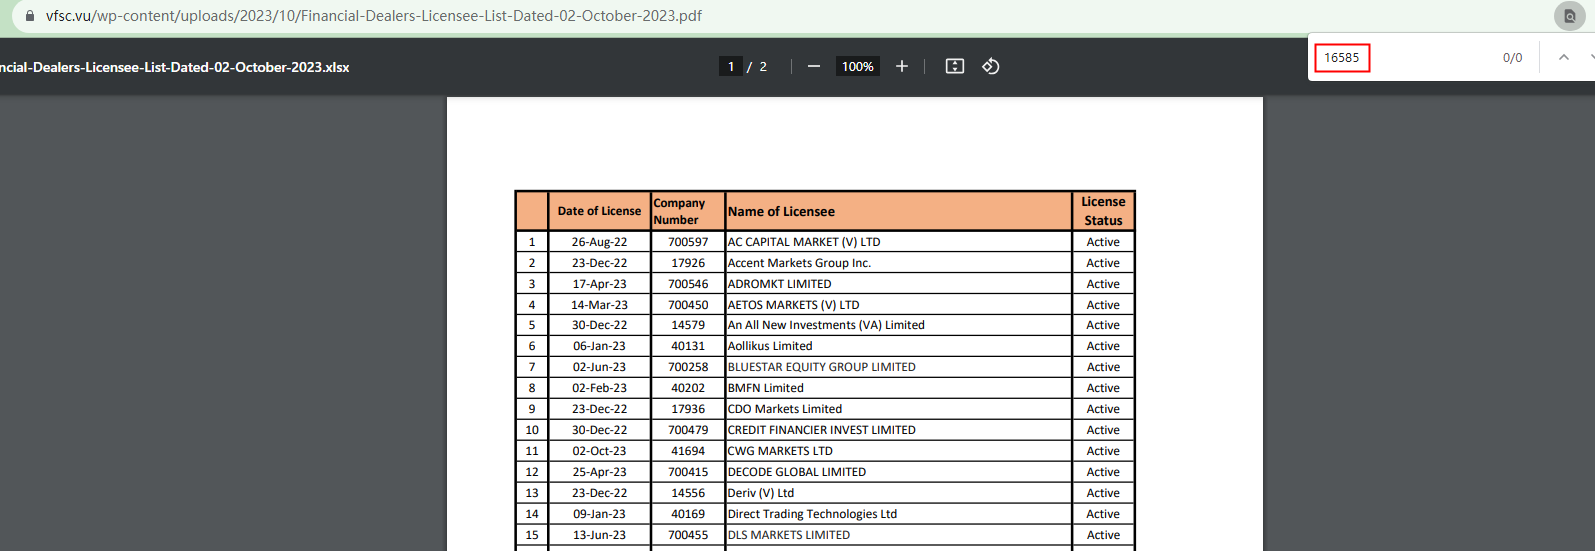Click license date 13-Jun-23
This screenshot has height=551, width=1595.
599,535
